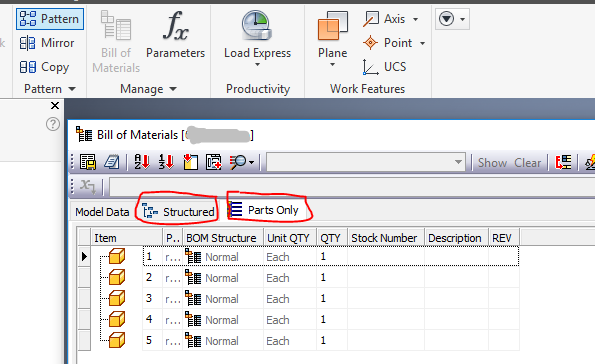Click the formula x icon beside the edit field
The width and height of the screenshot is (595, 364).
[87, 186]
